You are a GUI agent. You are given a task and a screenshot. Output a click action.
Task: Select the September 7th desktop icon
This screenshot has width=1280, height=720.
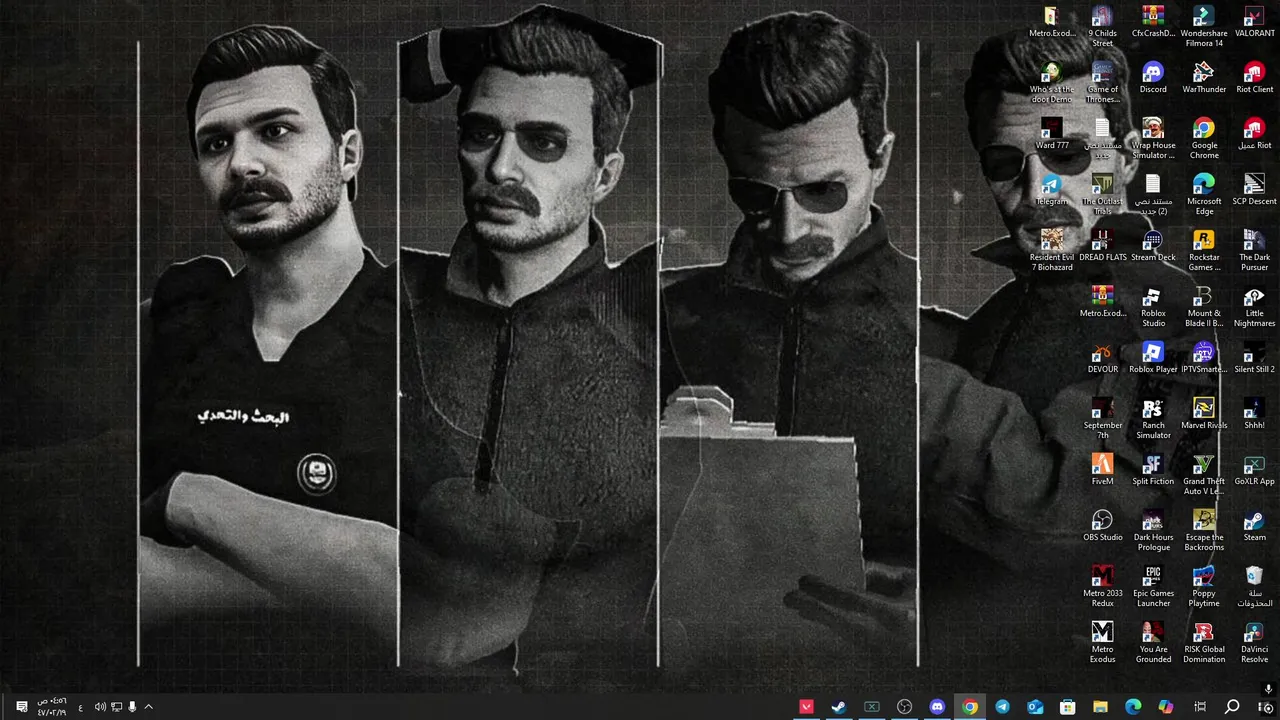tap(1102, 419)
